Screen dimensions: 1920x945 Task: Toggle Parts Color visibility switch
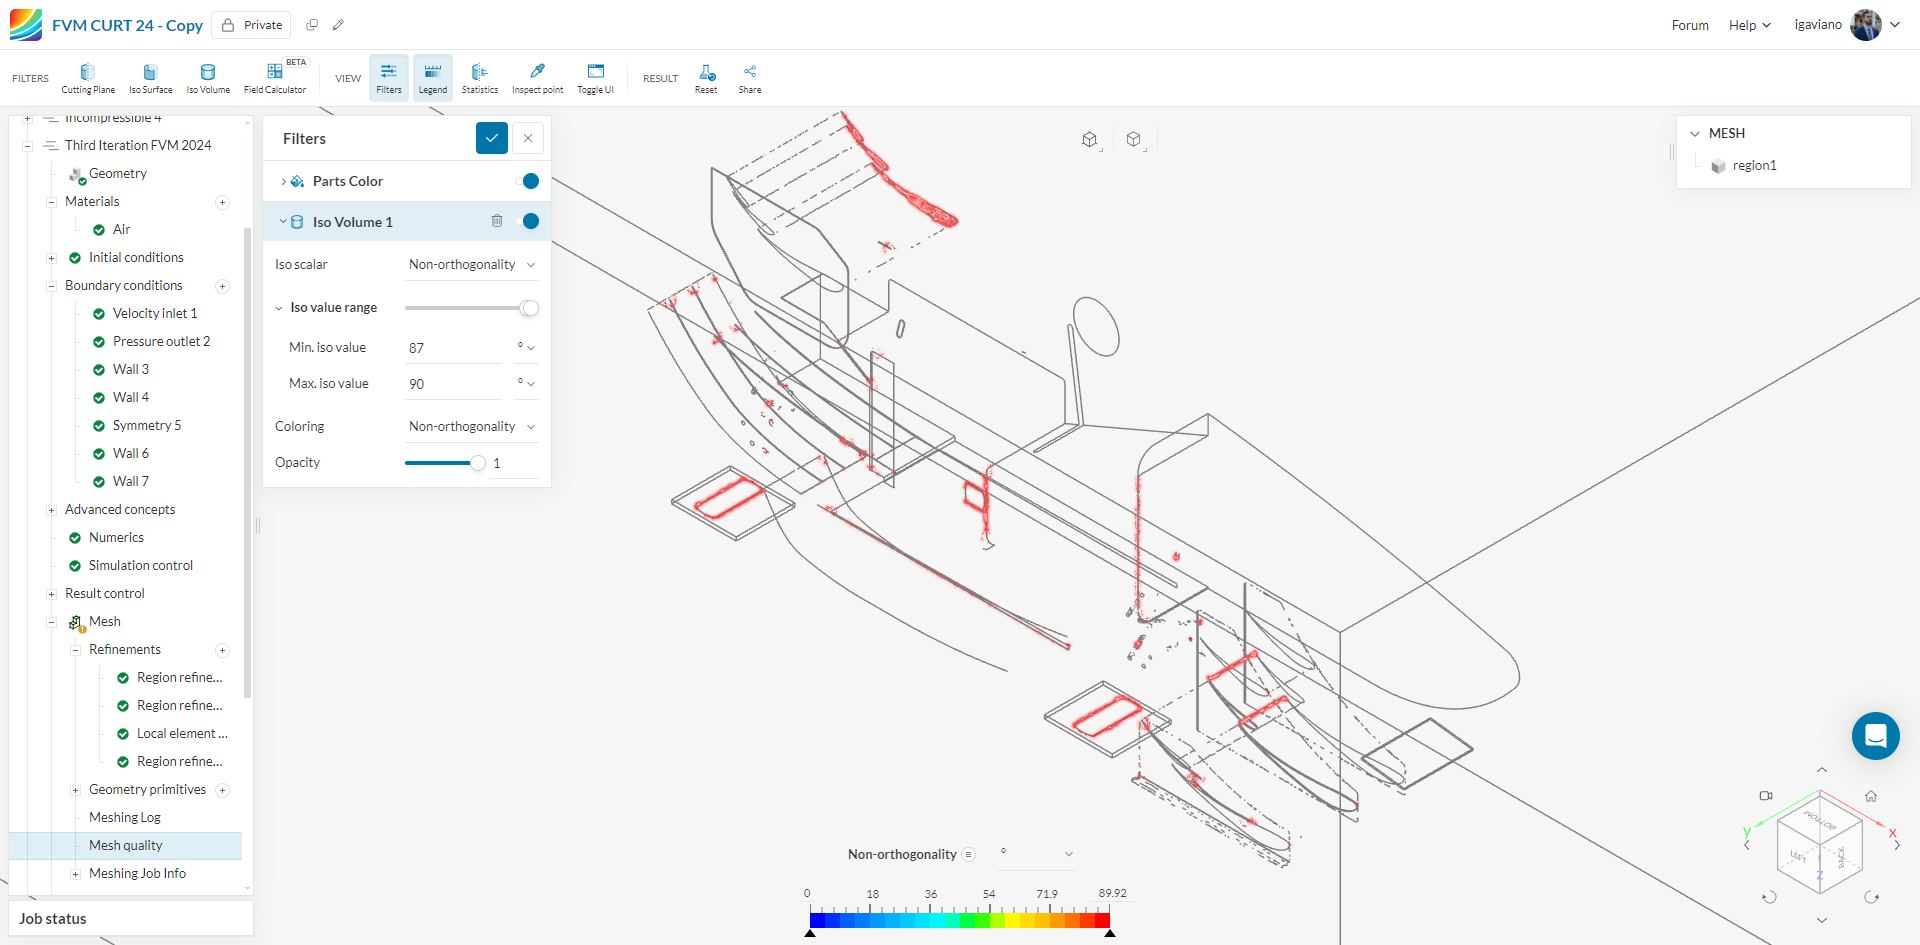click(529, 181)
